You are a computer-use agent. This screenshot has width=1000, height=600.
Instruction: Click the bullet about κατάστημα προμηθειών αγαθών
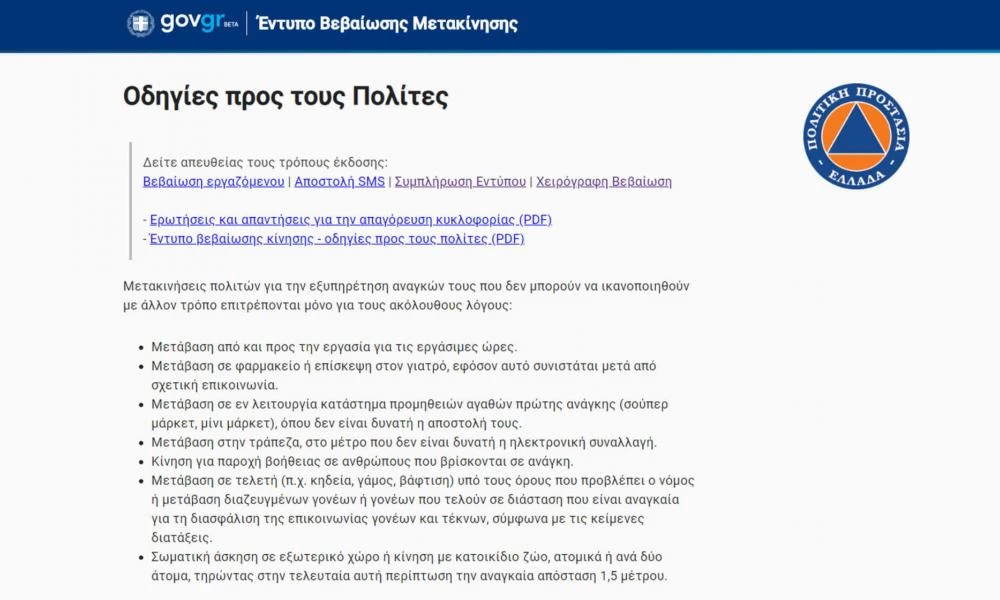409,414
